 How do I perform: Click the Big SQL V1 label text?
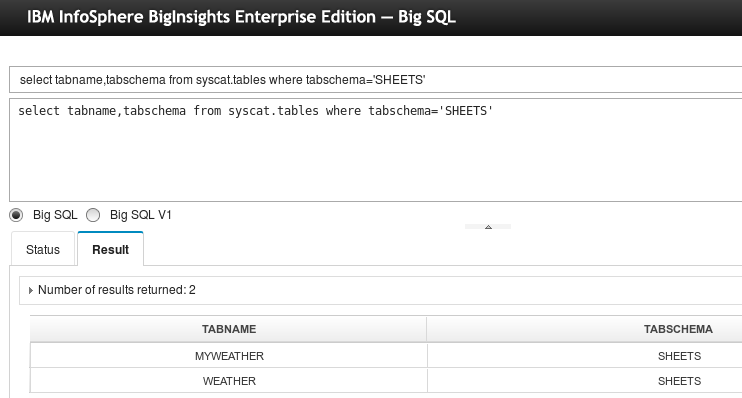[141, 215]
